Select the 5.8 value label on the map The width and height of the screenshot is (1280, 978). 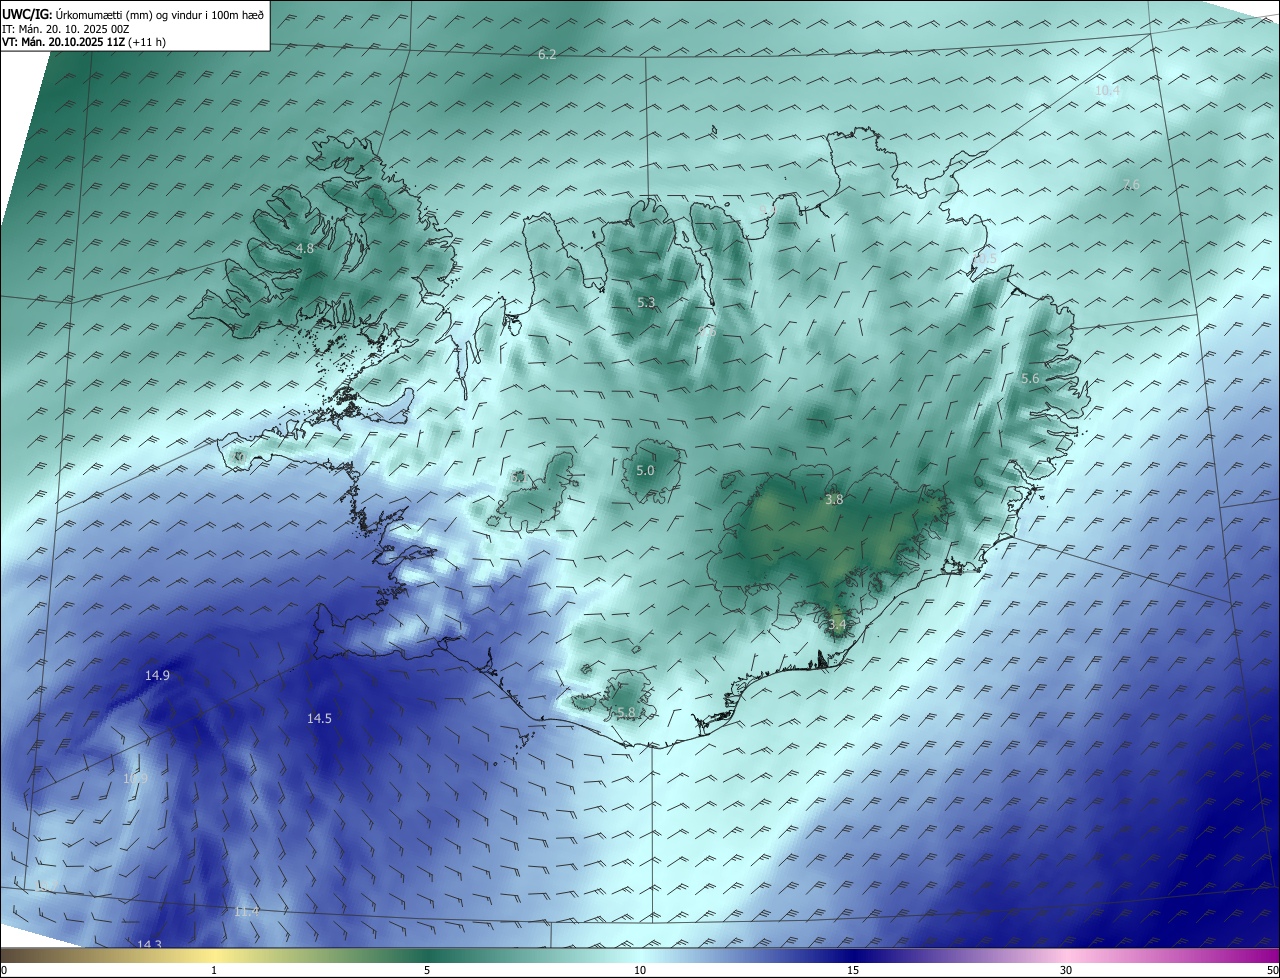tap(626, 712)
